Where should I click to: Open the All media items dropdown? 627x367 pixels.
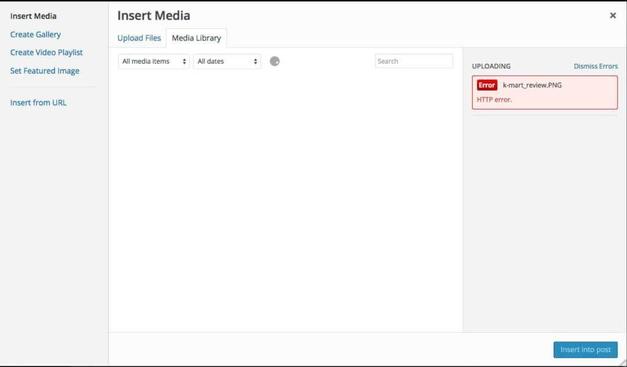click(154, 61)
